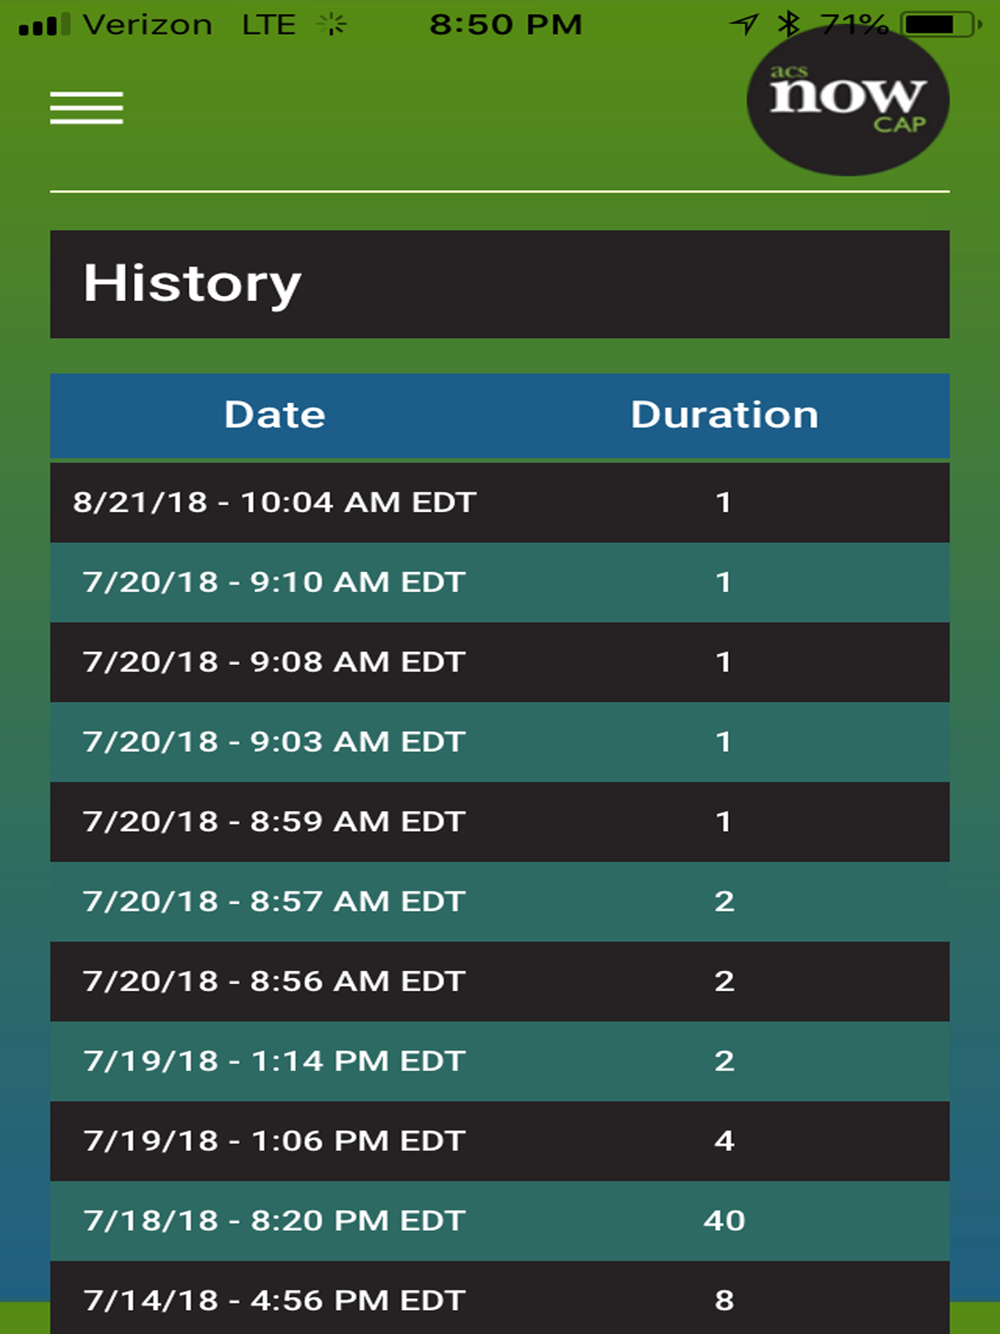Select the 7/20/18 8:57 AM row

[275, 902]
